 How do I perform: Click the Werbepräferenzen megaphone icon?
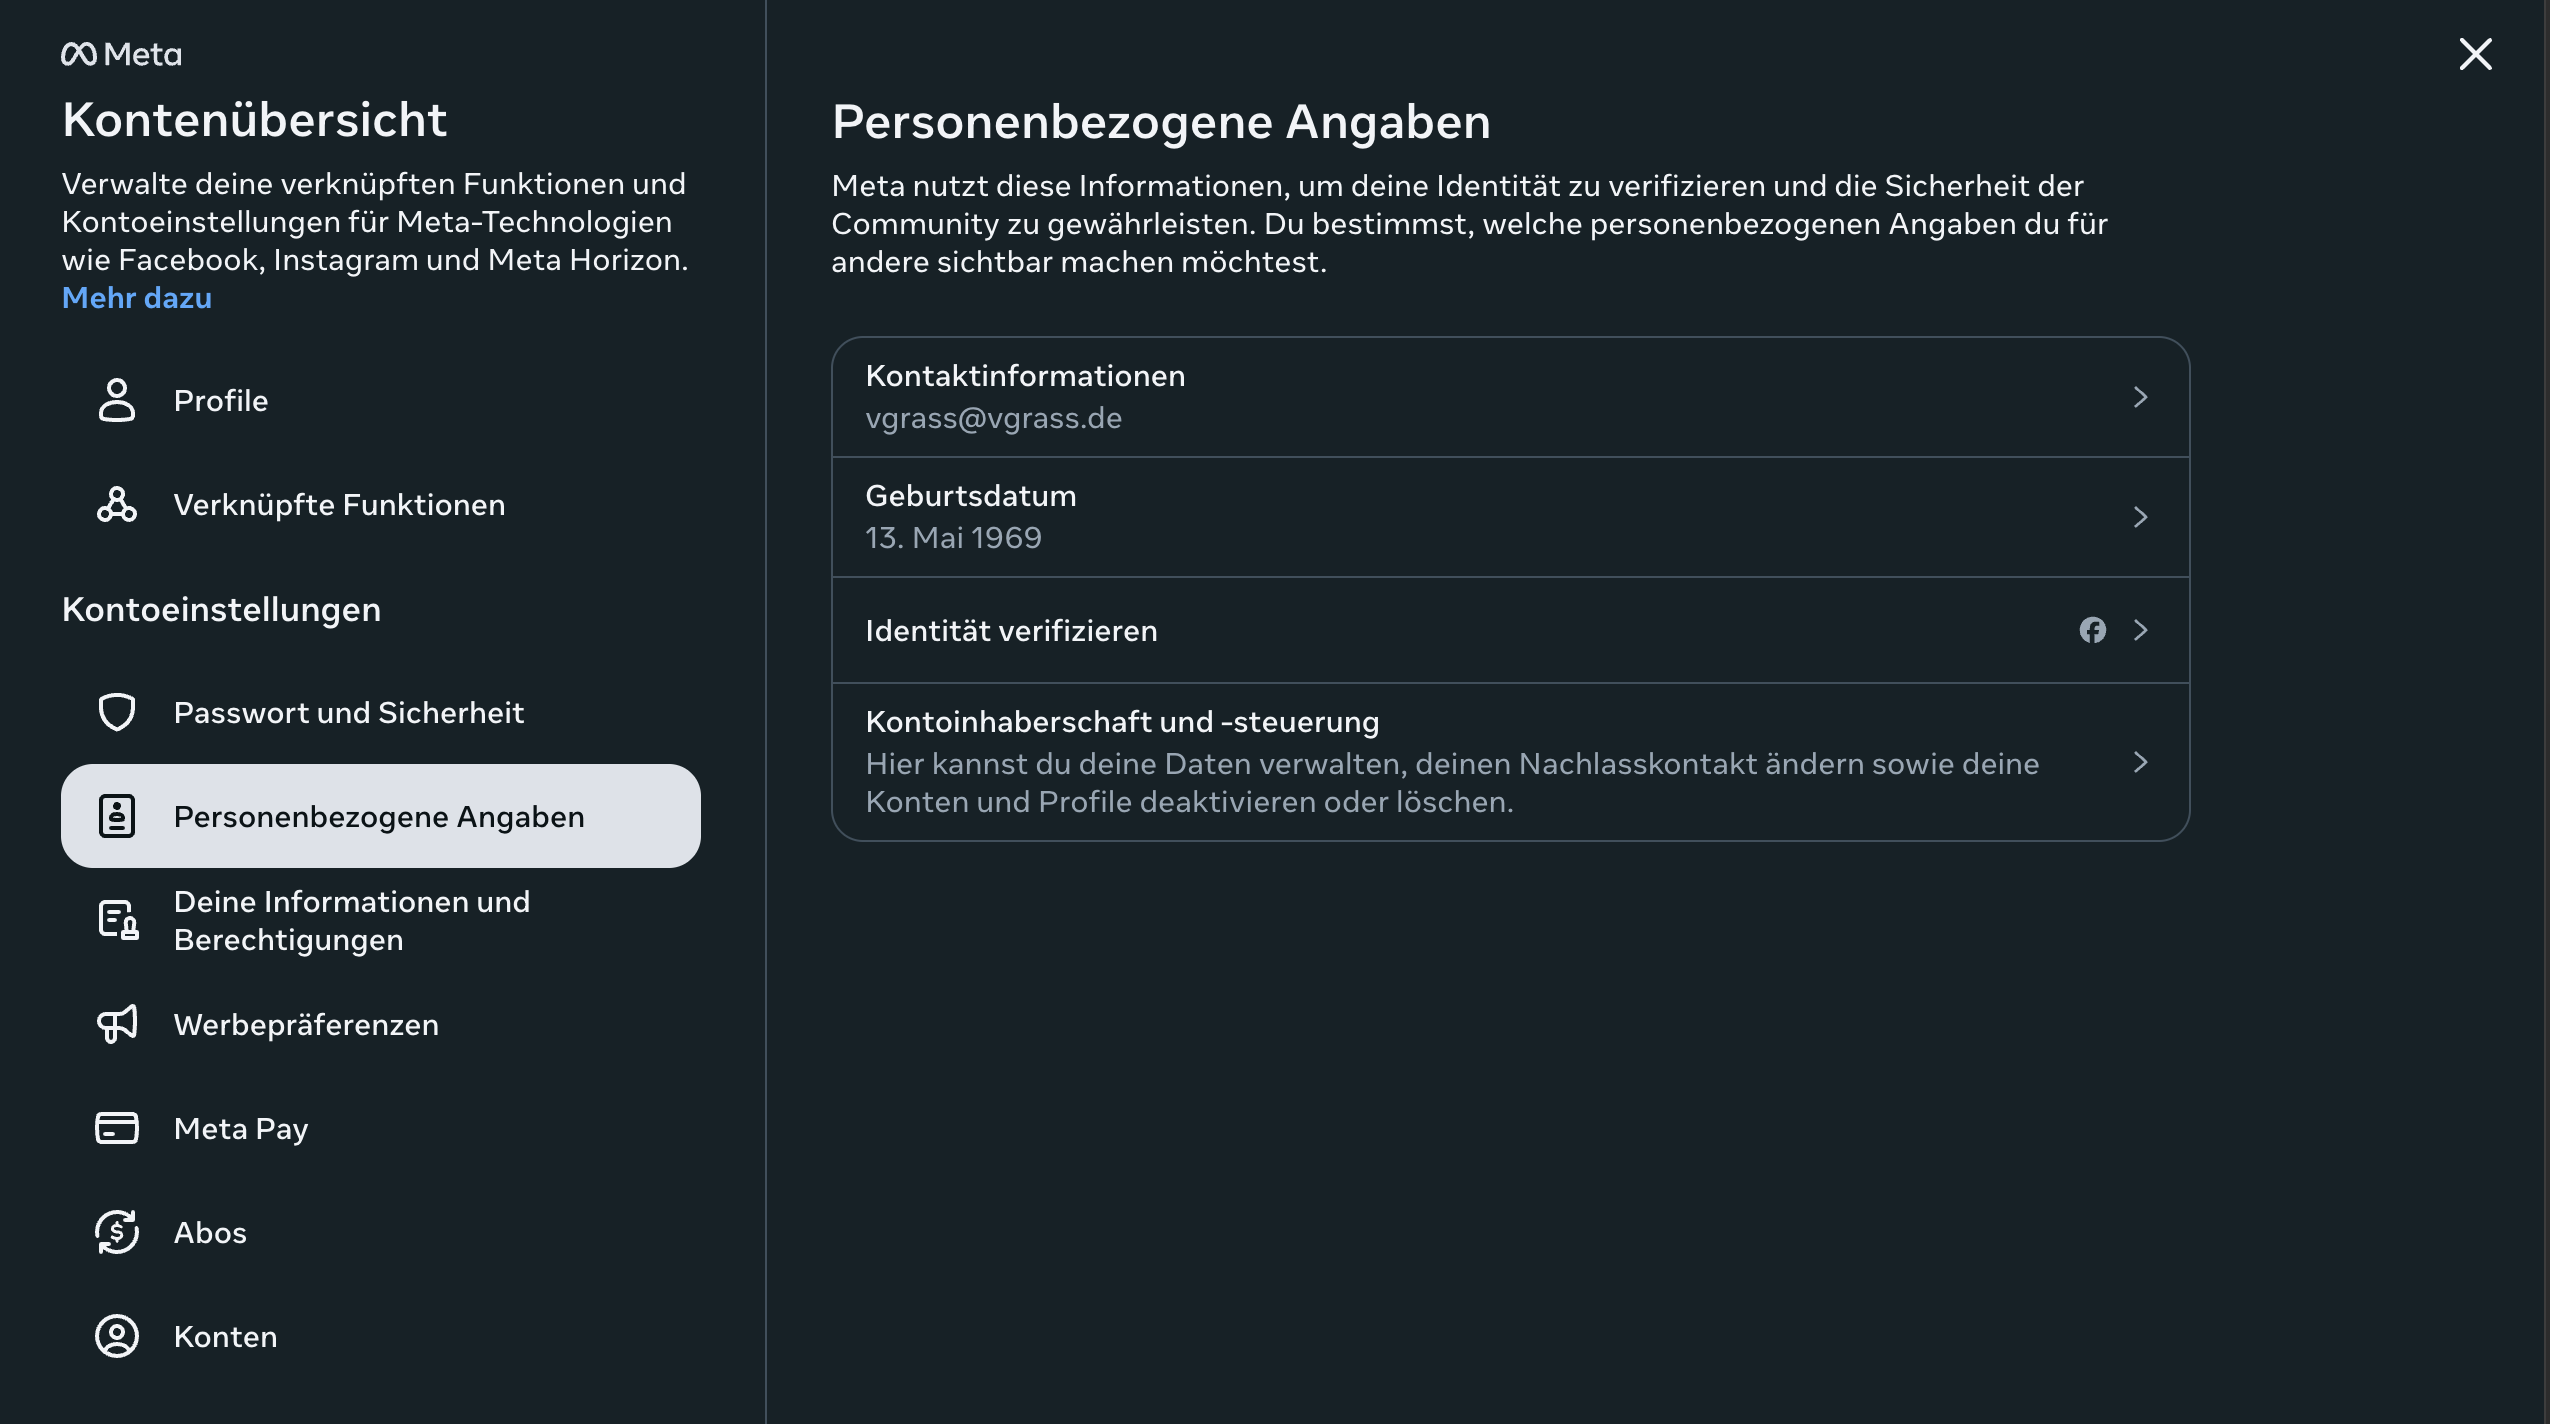117,1024
